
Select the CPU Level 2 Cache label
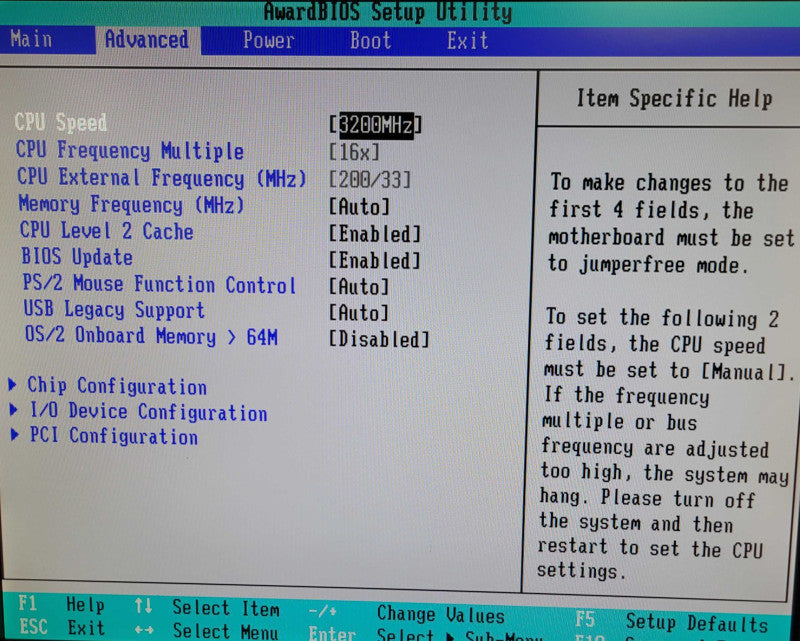[107, 231]
